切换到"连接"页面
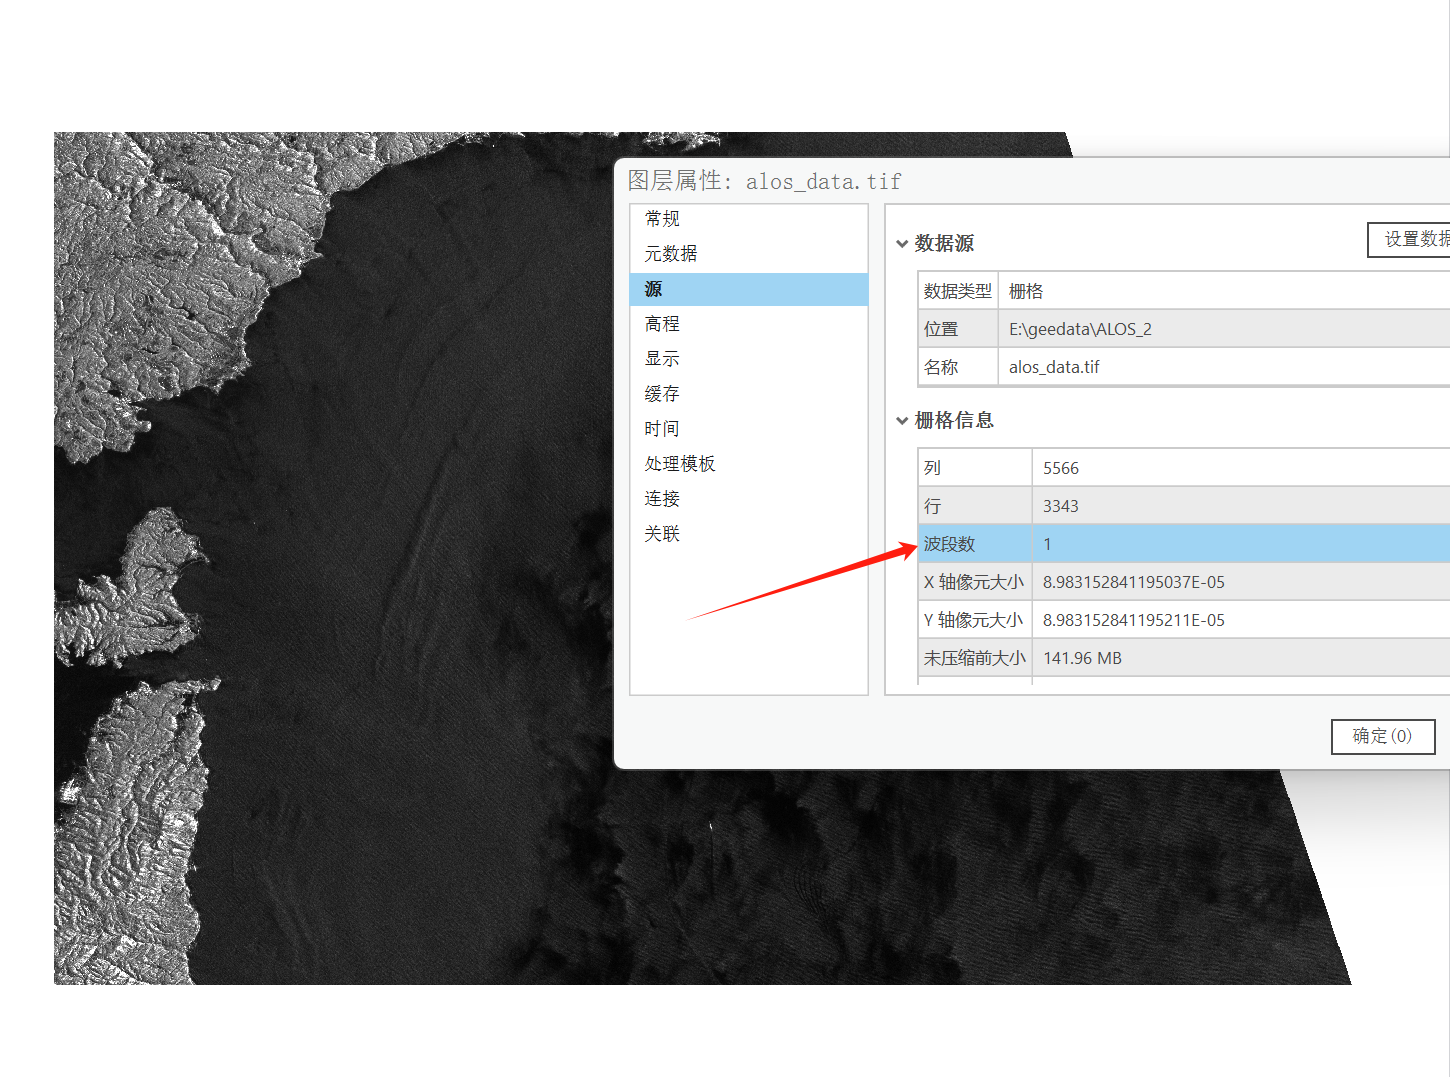This screenshot has width=1450, height=1077. pyautogui.click(x=662, y=498)
